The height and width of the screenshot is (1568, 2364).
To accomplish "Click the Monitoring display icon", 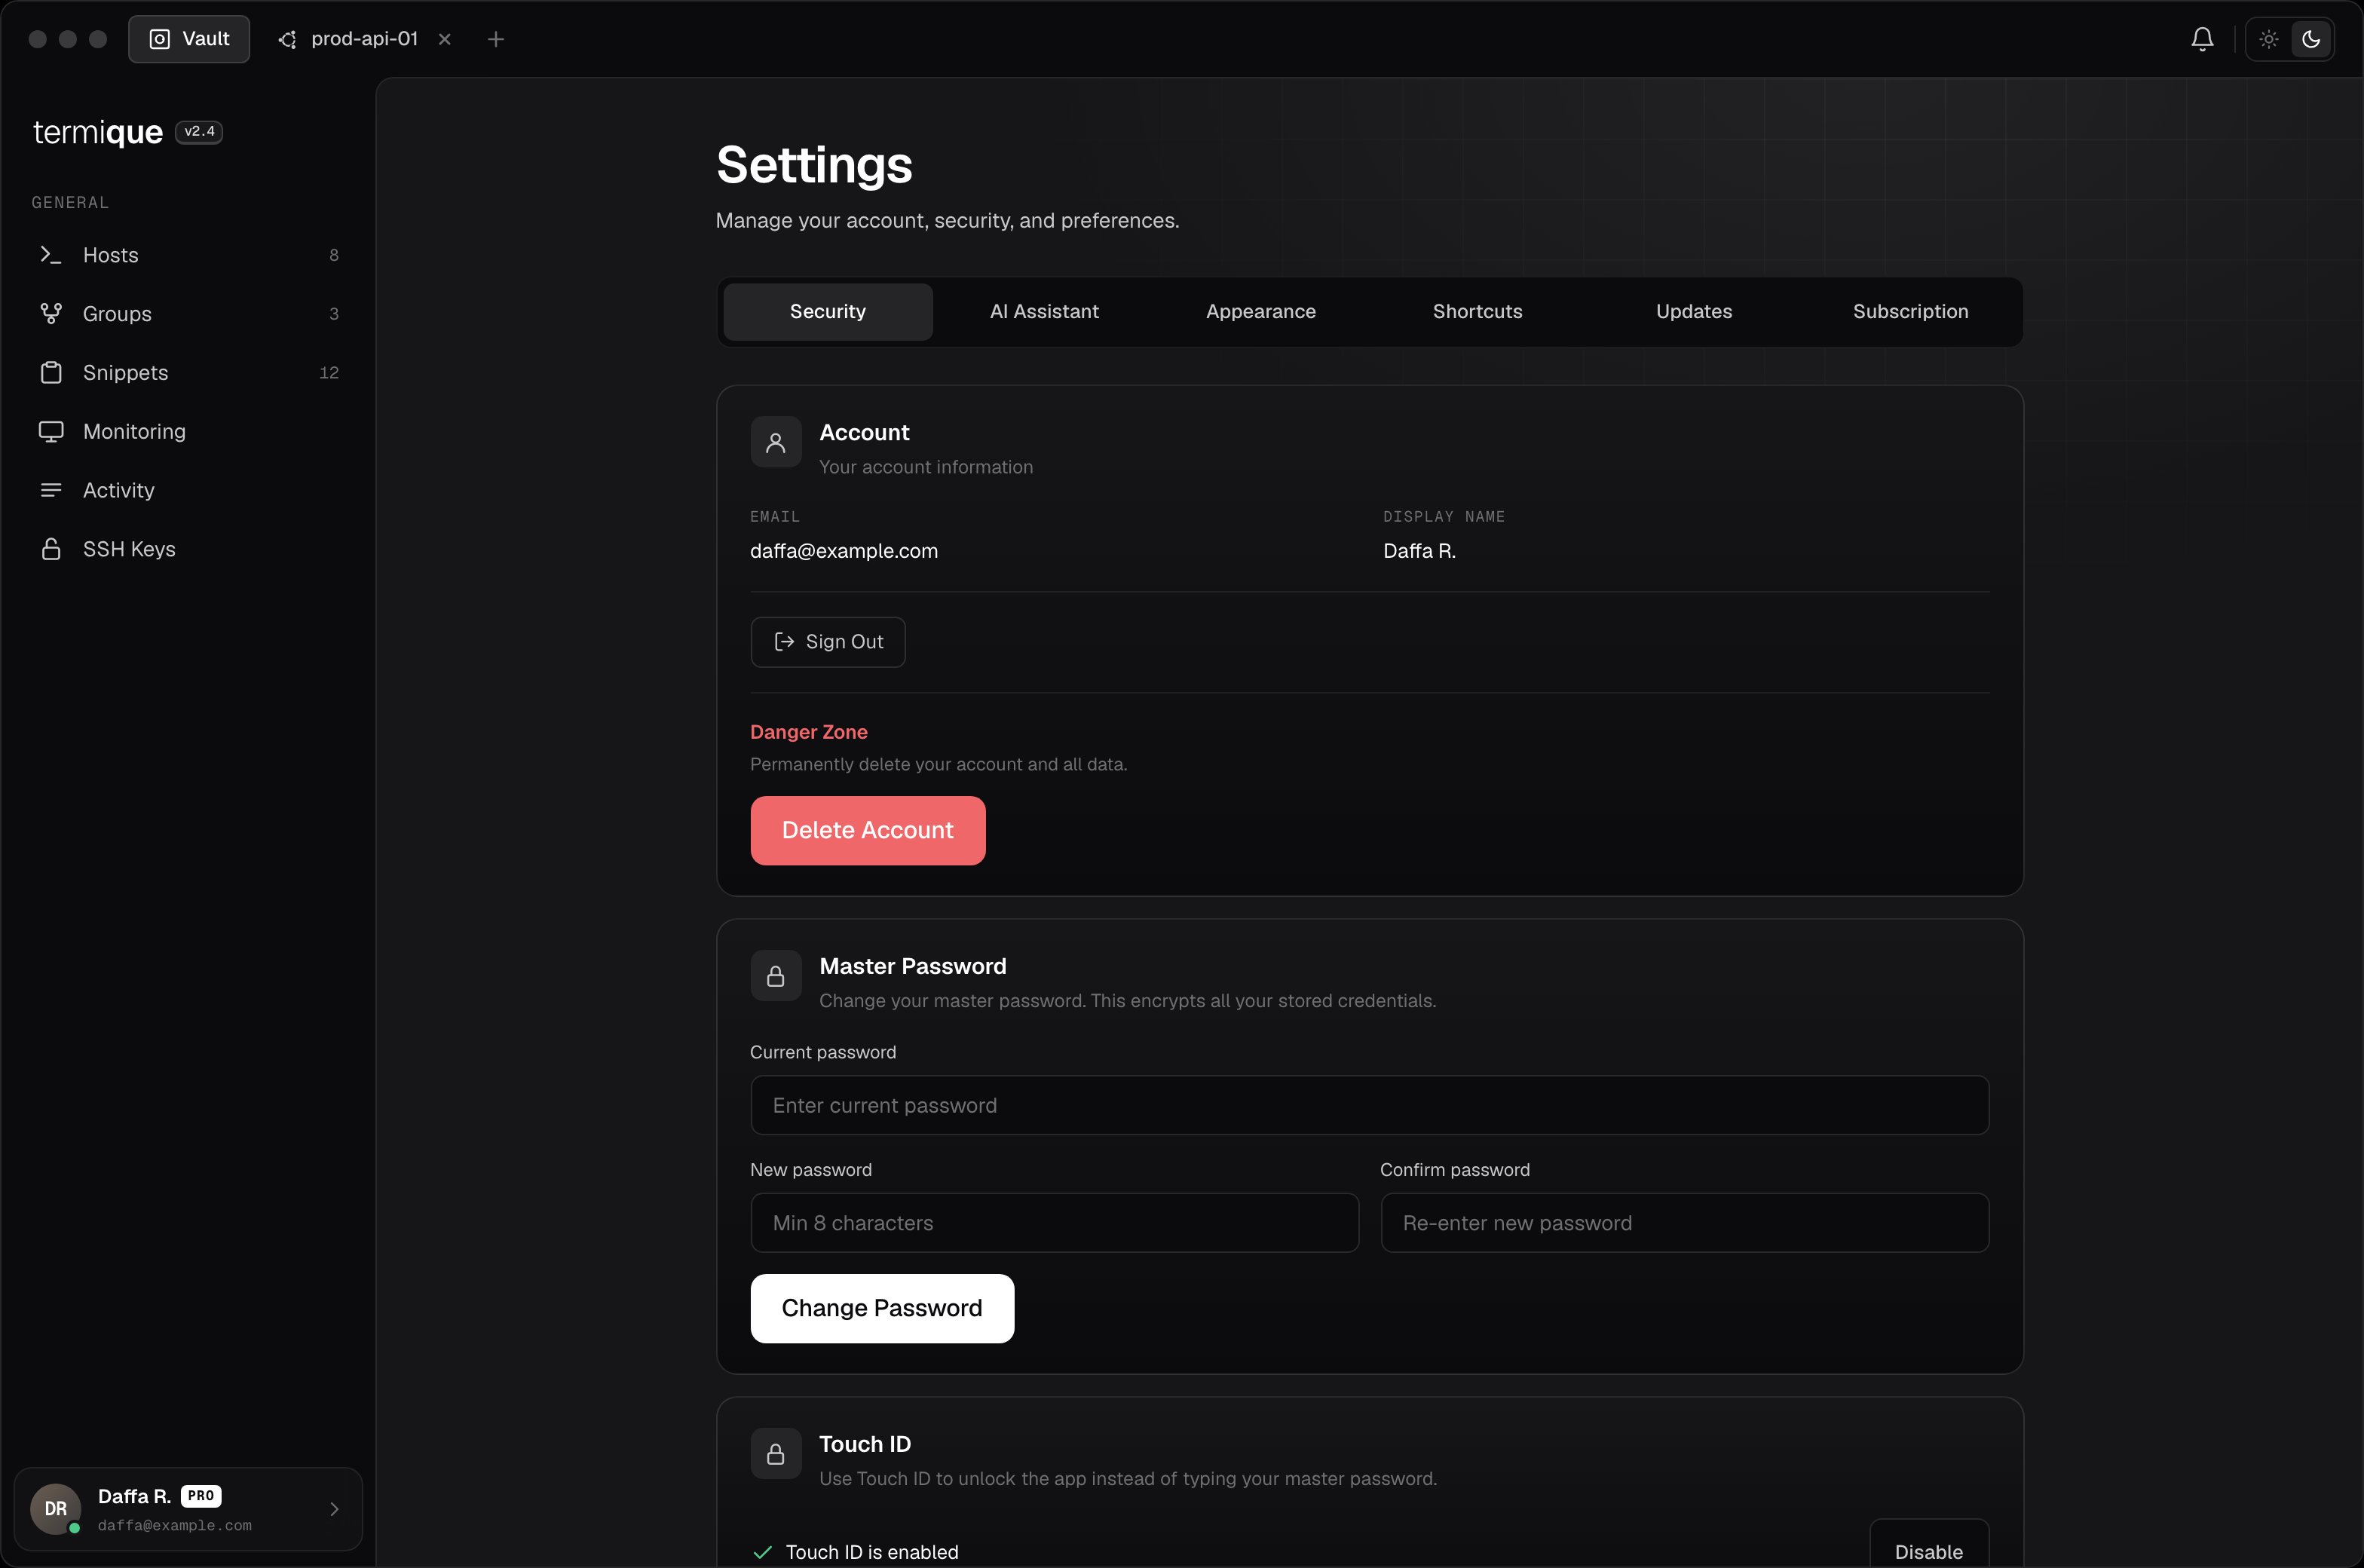I will click(51, 432).
